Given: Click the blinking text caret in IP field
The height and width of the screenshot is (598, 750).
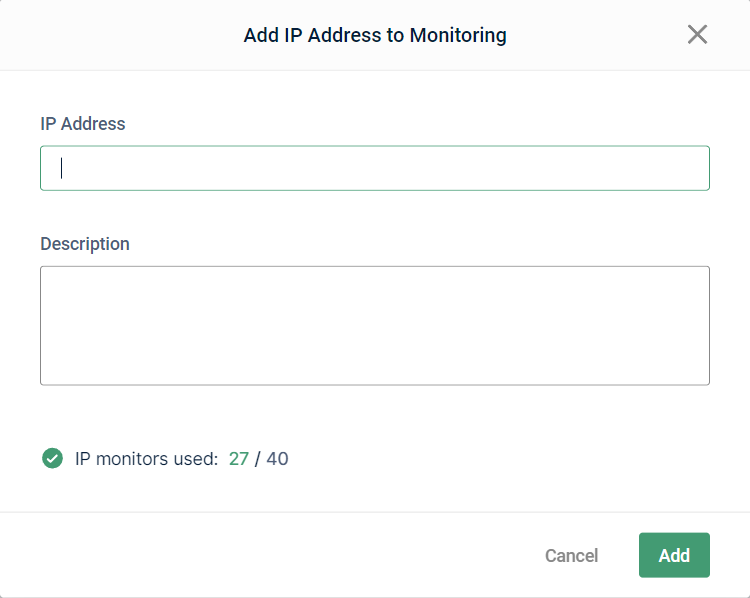Looking at the screenshot, I should pyautogui.click(x=61, y=168).
